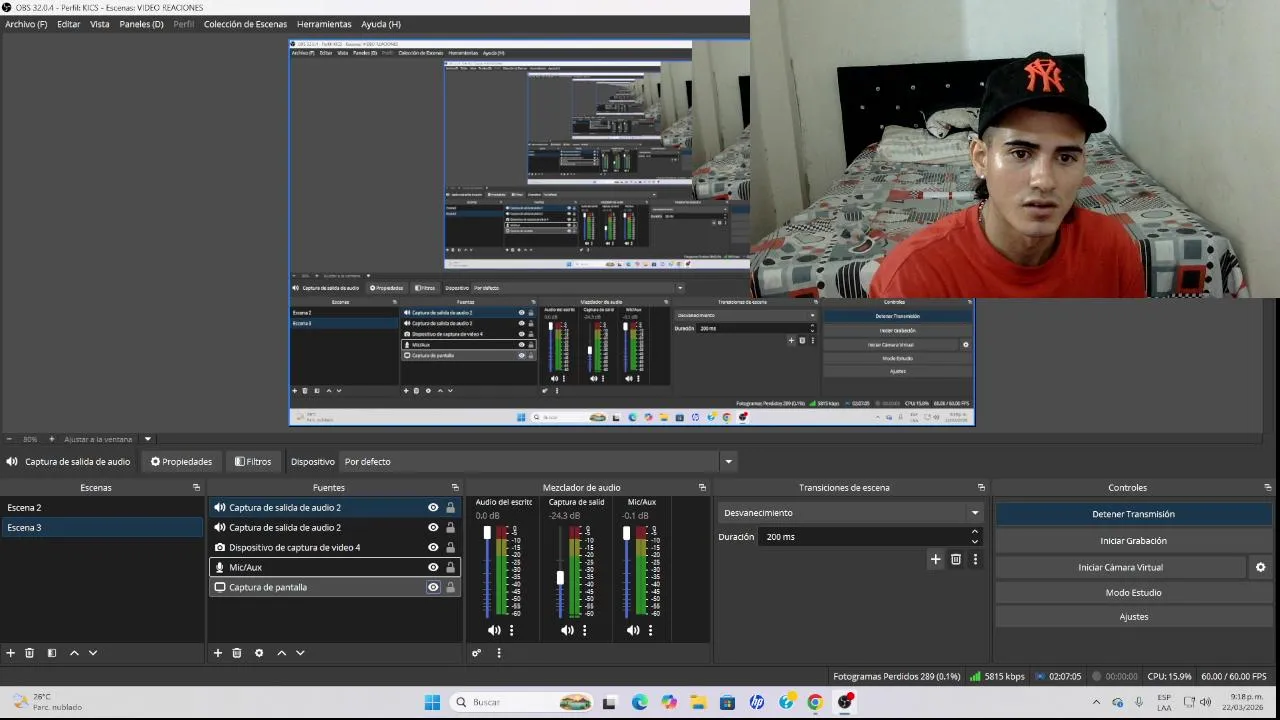Mute the Audio del escritorio channel
The height and width of the screenshot is (720, 1280).
(494, 630)
